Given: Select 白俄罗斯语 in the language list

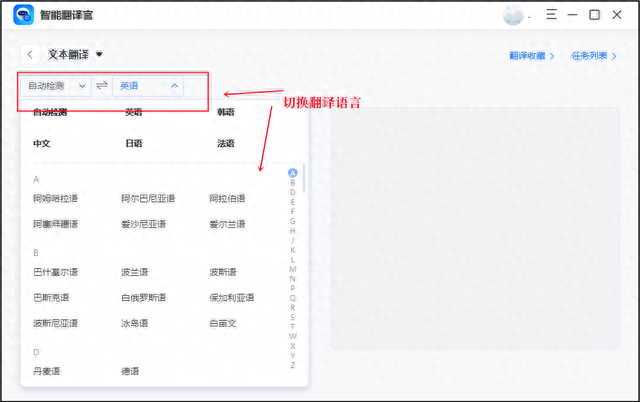Looking at the screenshot, I should (143, 298).
